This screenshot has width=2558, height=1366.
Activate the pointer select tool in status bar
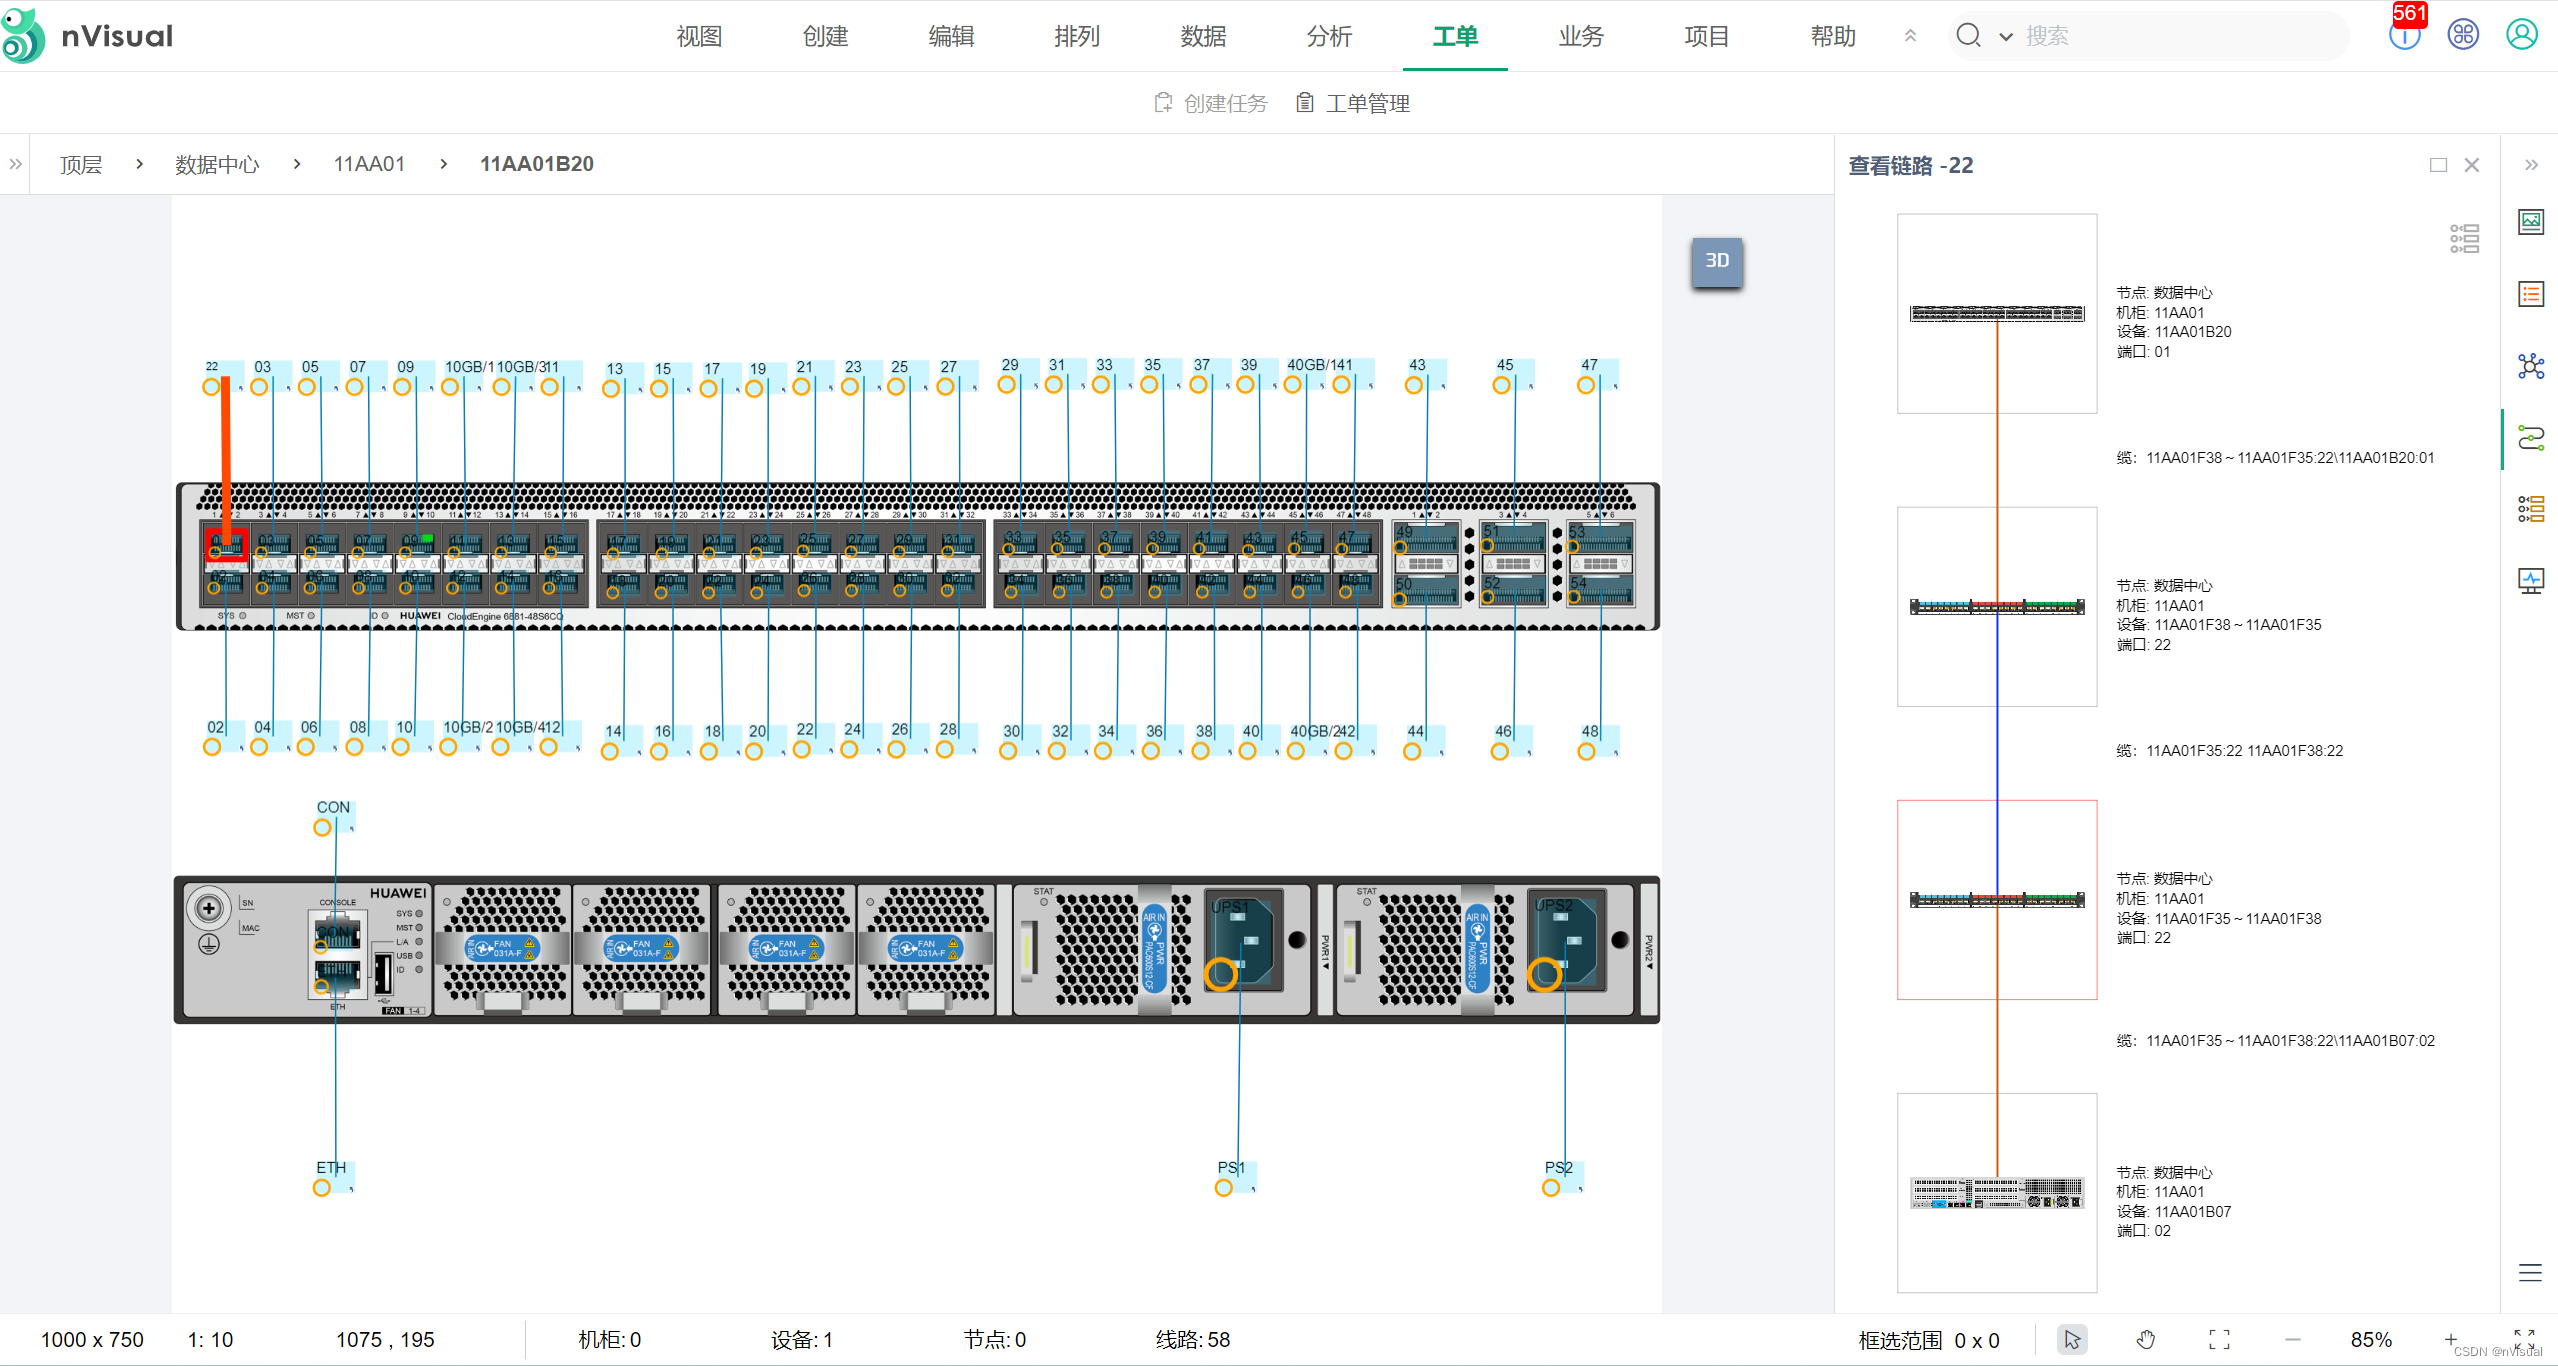tap(2072, 1339)
